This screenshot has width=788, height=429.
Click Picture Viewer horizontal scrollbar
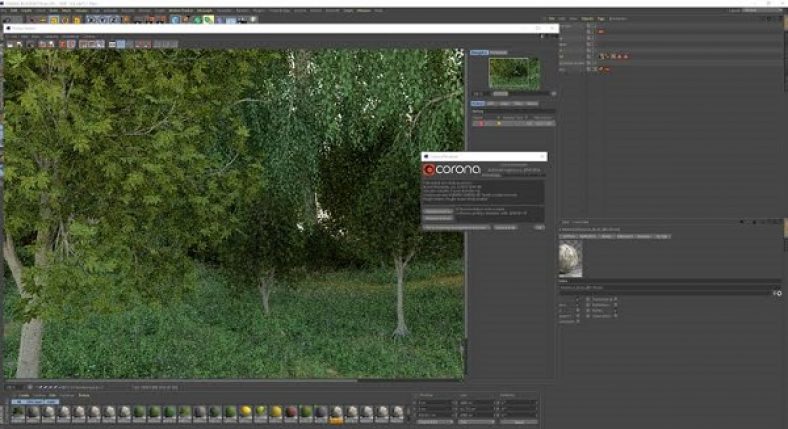[x=181, y=381]
